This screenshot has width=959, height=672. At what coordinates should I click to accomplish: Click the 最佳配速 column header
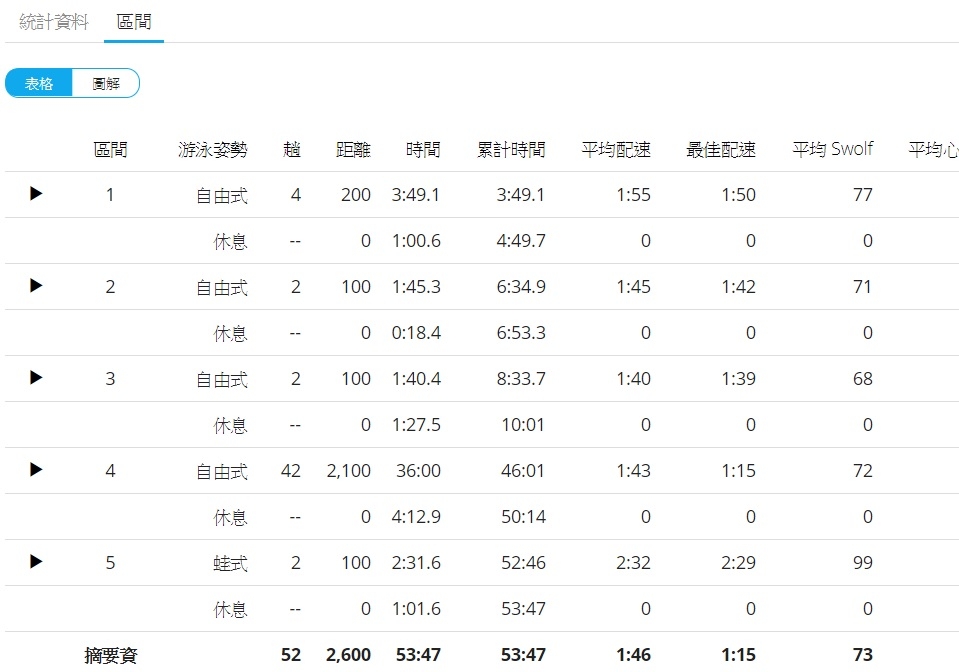[721, 149]
